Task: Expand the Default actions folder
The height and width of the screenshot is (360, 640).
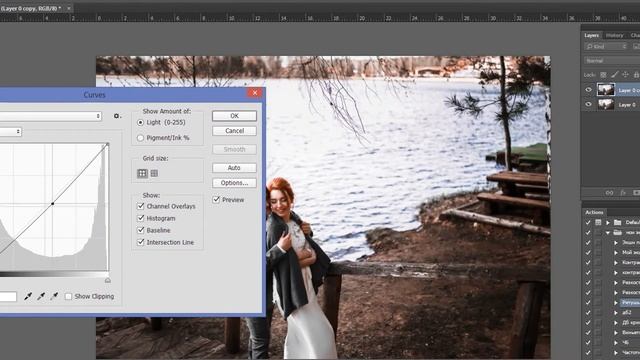Action: [608, 222]
